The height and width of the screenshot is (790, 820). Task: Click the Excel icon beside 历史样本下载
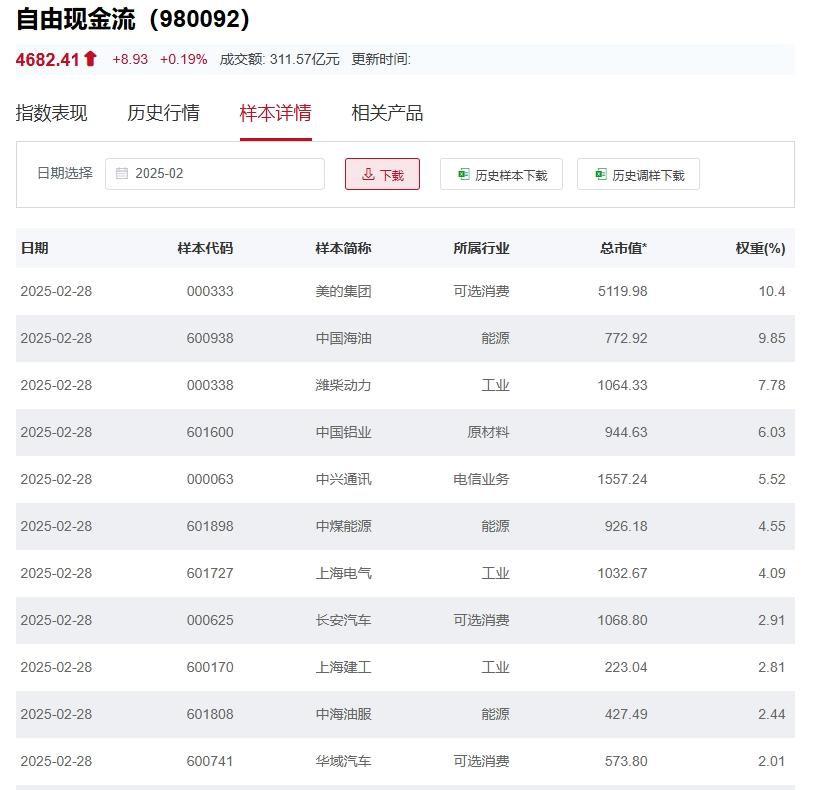[x=463, y=174]
